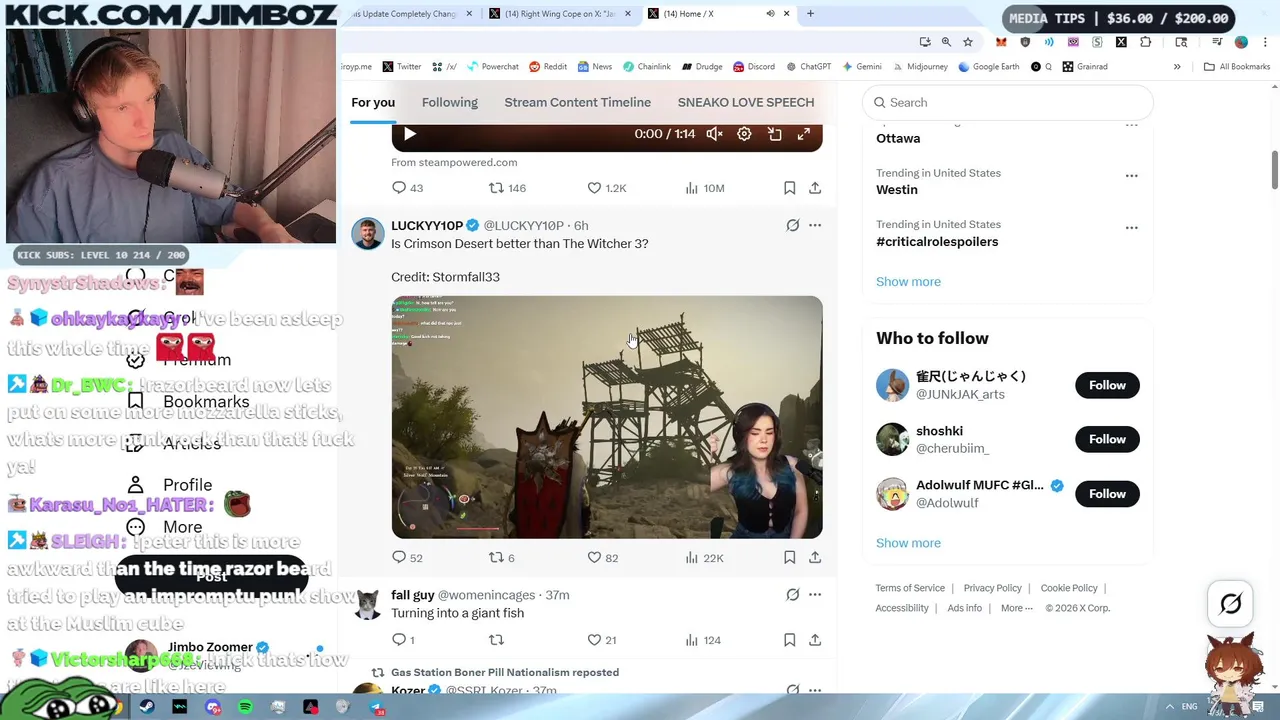The width and height of the screenshot is (1280, 720).
Task: View the 124 views analytics on fall guy post
Action: pyautogui.click(x=704, y=640)
